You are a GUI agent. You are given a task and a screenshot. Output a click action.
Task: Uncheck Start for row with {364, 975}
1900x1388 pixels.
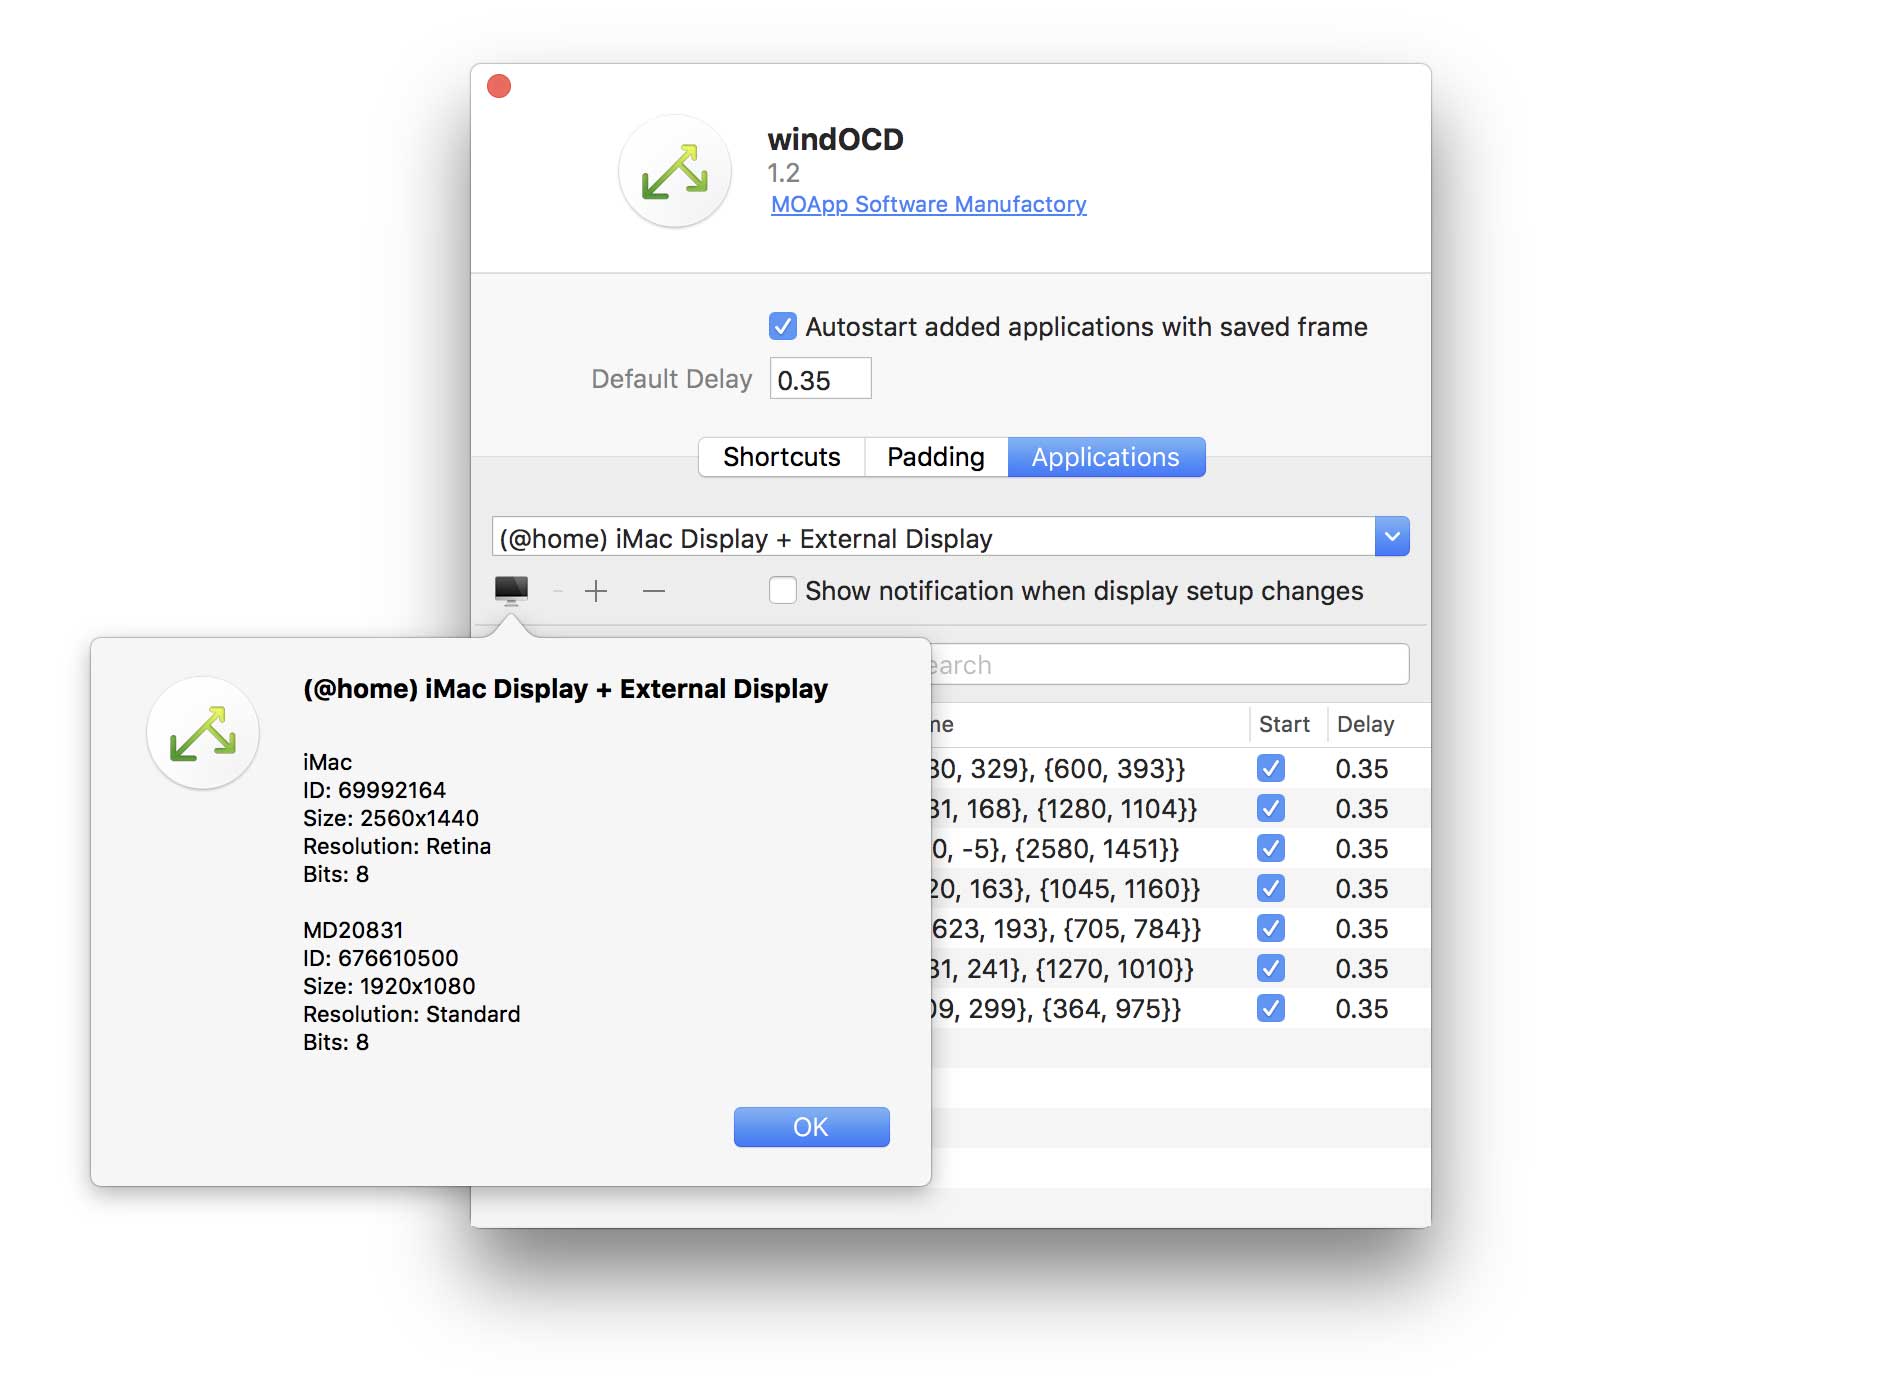tap(1271, 1008)
